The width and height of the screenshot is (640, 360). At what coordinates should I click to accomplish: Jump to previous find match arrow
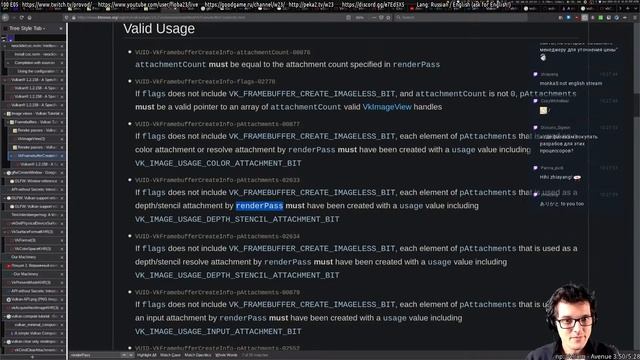pos(124,356)
